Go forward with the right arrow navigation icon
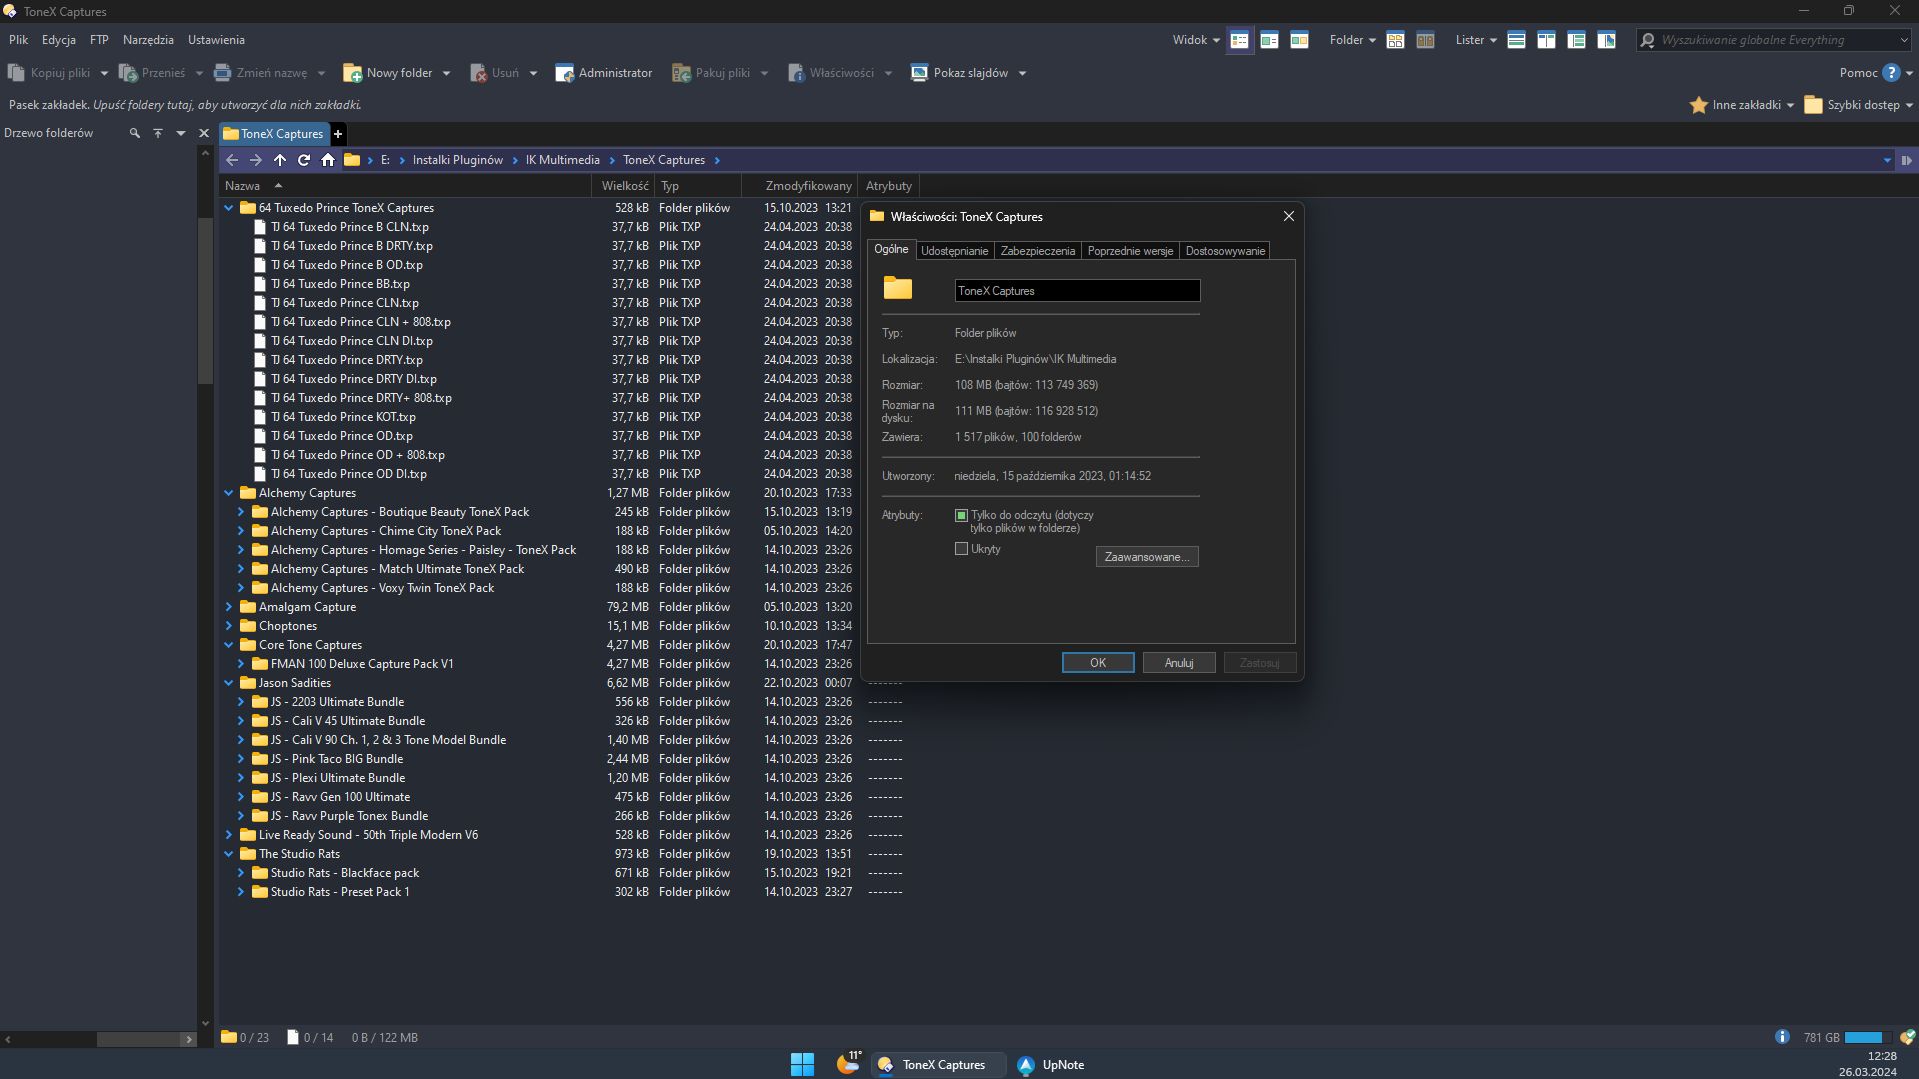Image resolution: width=1919 pixels, height=1079 pixels. pos(256,160)
